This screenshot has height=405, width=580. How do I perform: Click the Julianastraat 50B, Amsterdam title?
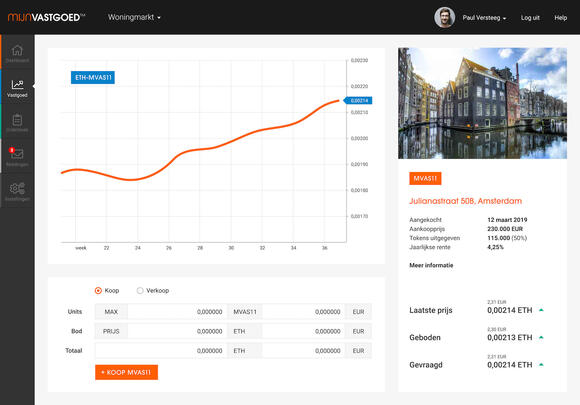point(465,201)
